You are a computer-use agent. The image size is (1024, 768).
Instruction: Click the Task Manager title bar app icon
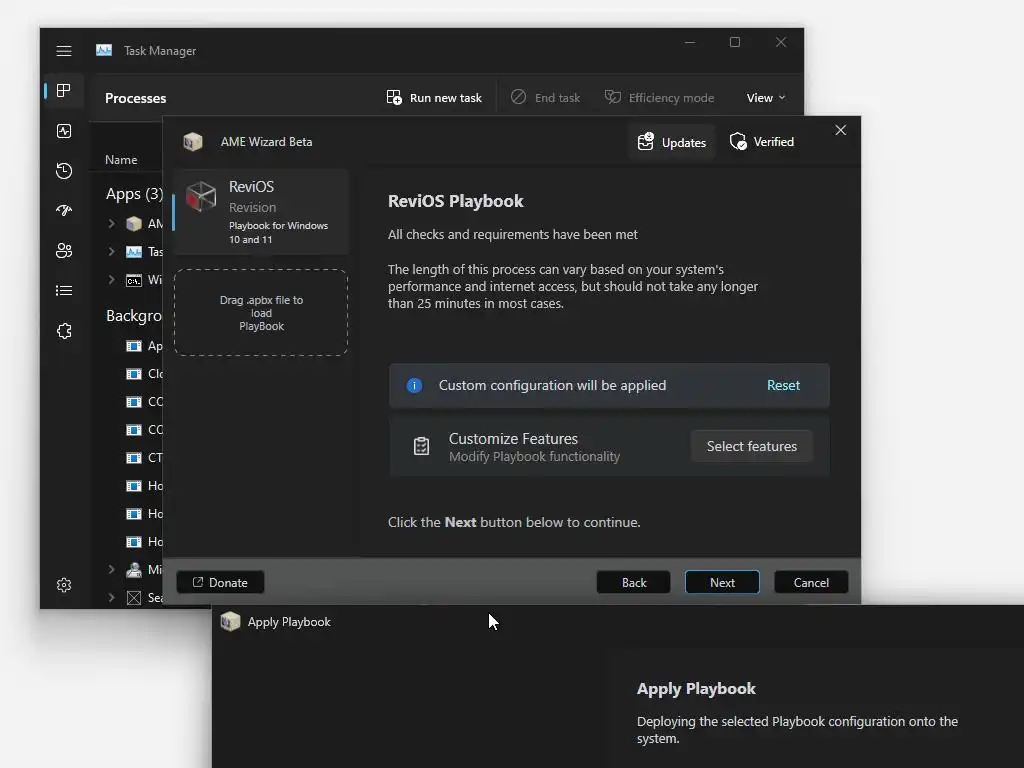pos(104,50)
